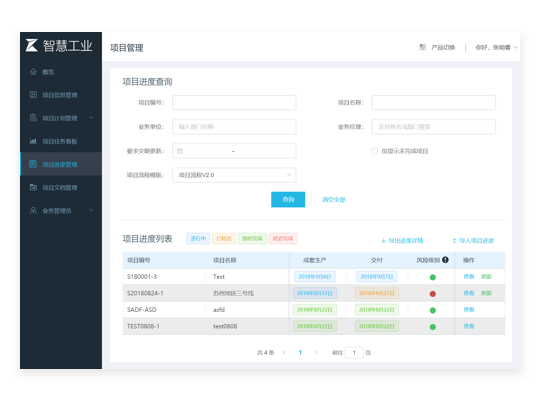Click 查看 for row S180001-3
This screenshot has height=400, width=540.
click(469, 276)
